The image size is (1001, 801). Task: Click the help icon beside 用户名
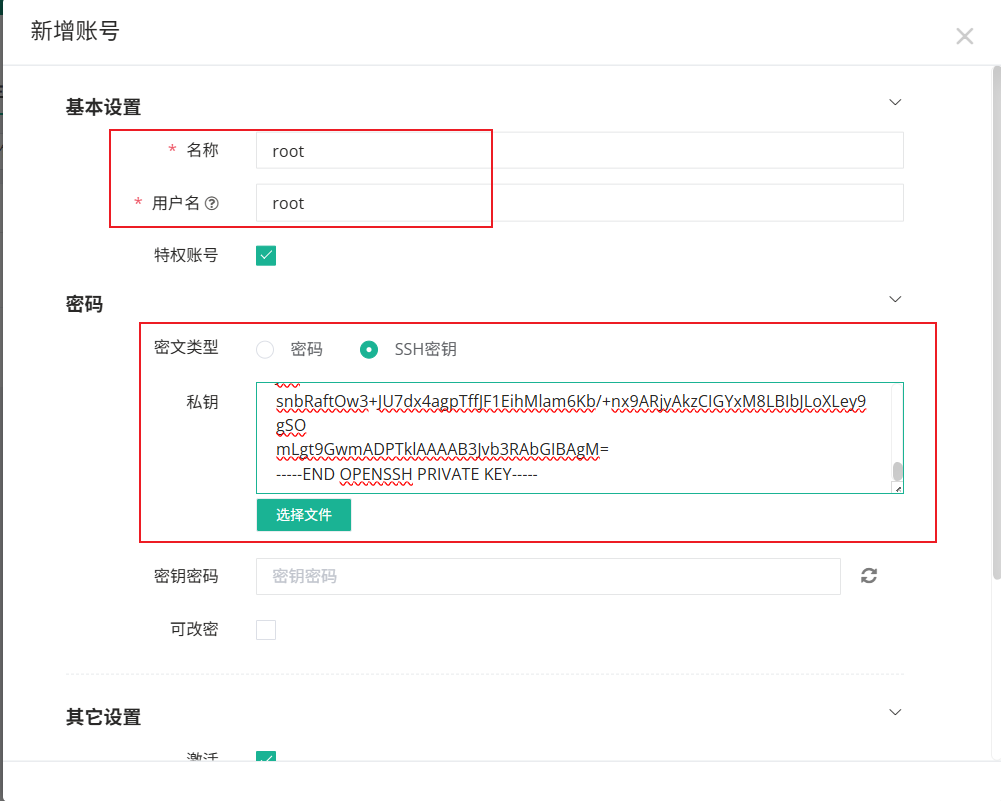(x=211, y=203)
